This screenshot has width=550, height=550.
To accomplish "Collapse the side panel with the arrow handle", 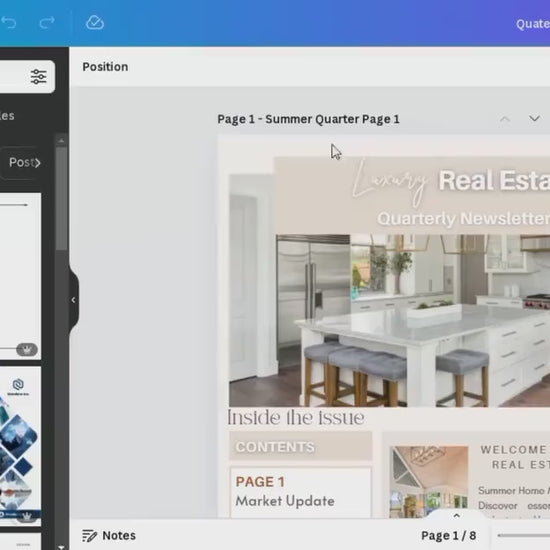I will tap(73, 300).
